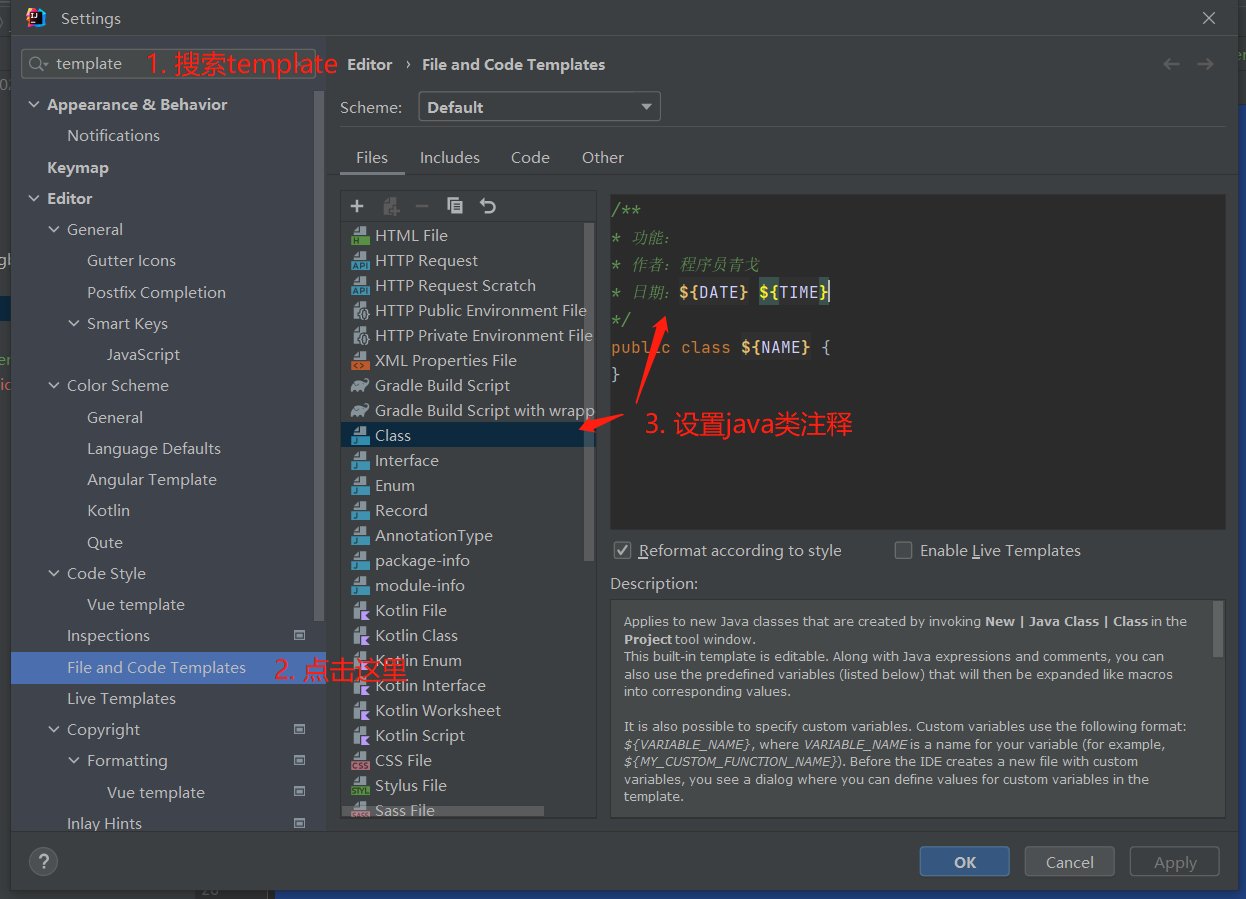Image resolution: width=1246 pixels, height=899 pixels.
Task: Collapse the Appearance & Behavior section
Action: click(34, 105)
